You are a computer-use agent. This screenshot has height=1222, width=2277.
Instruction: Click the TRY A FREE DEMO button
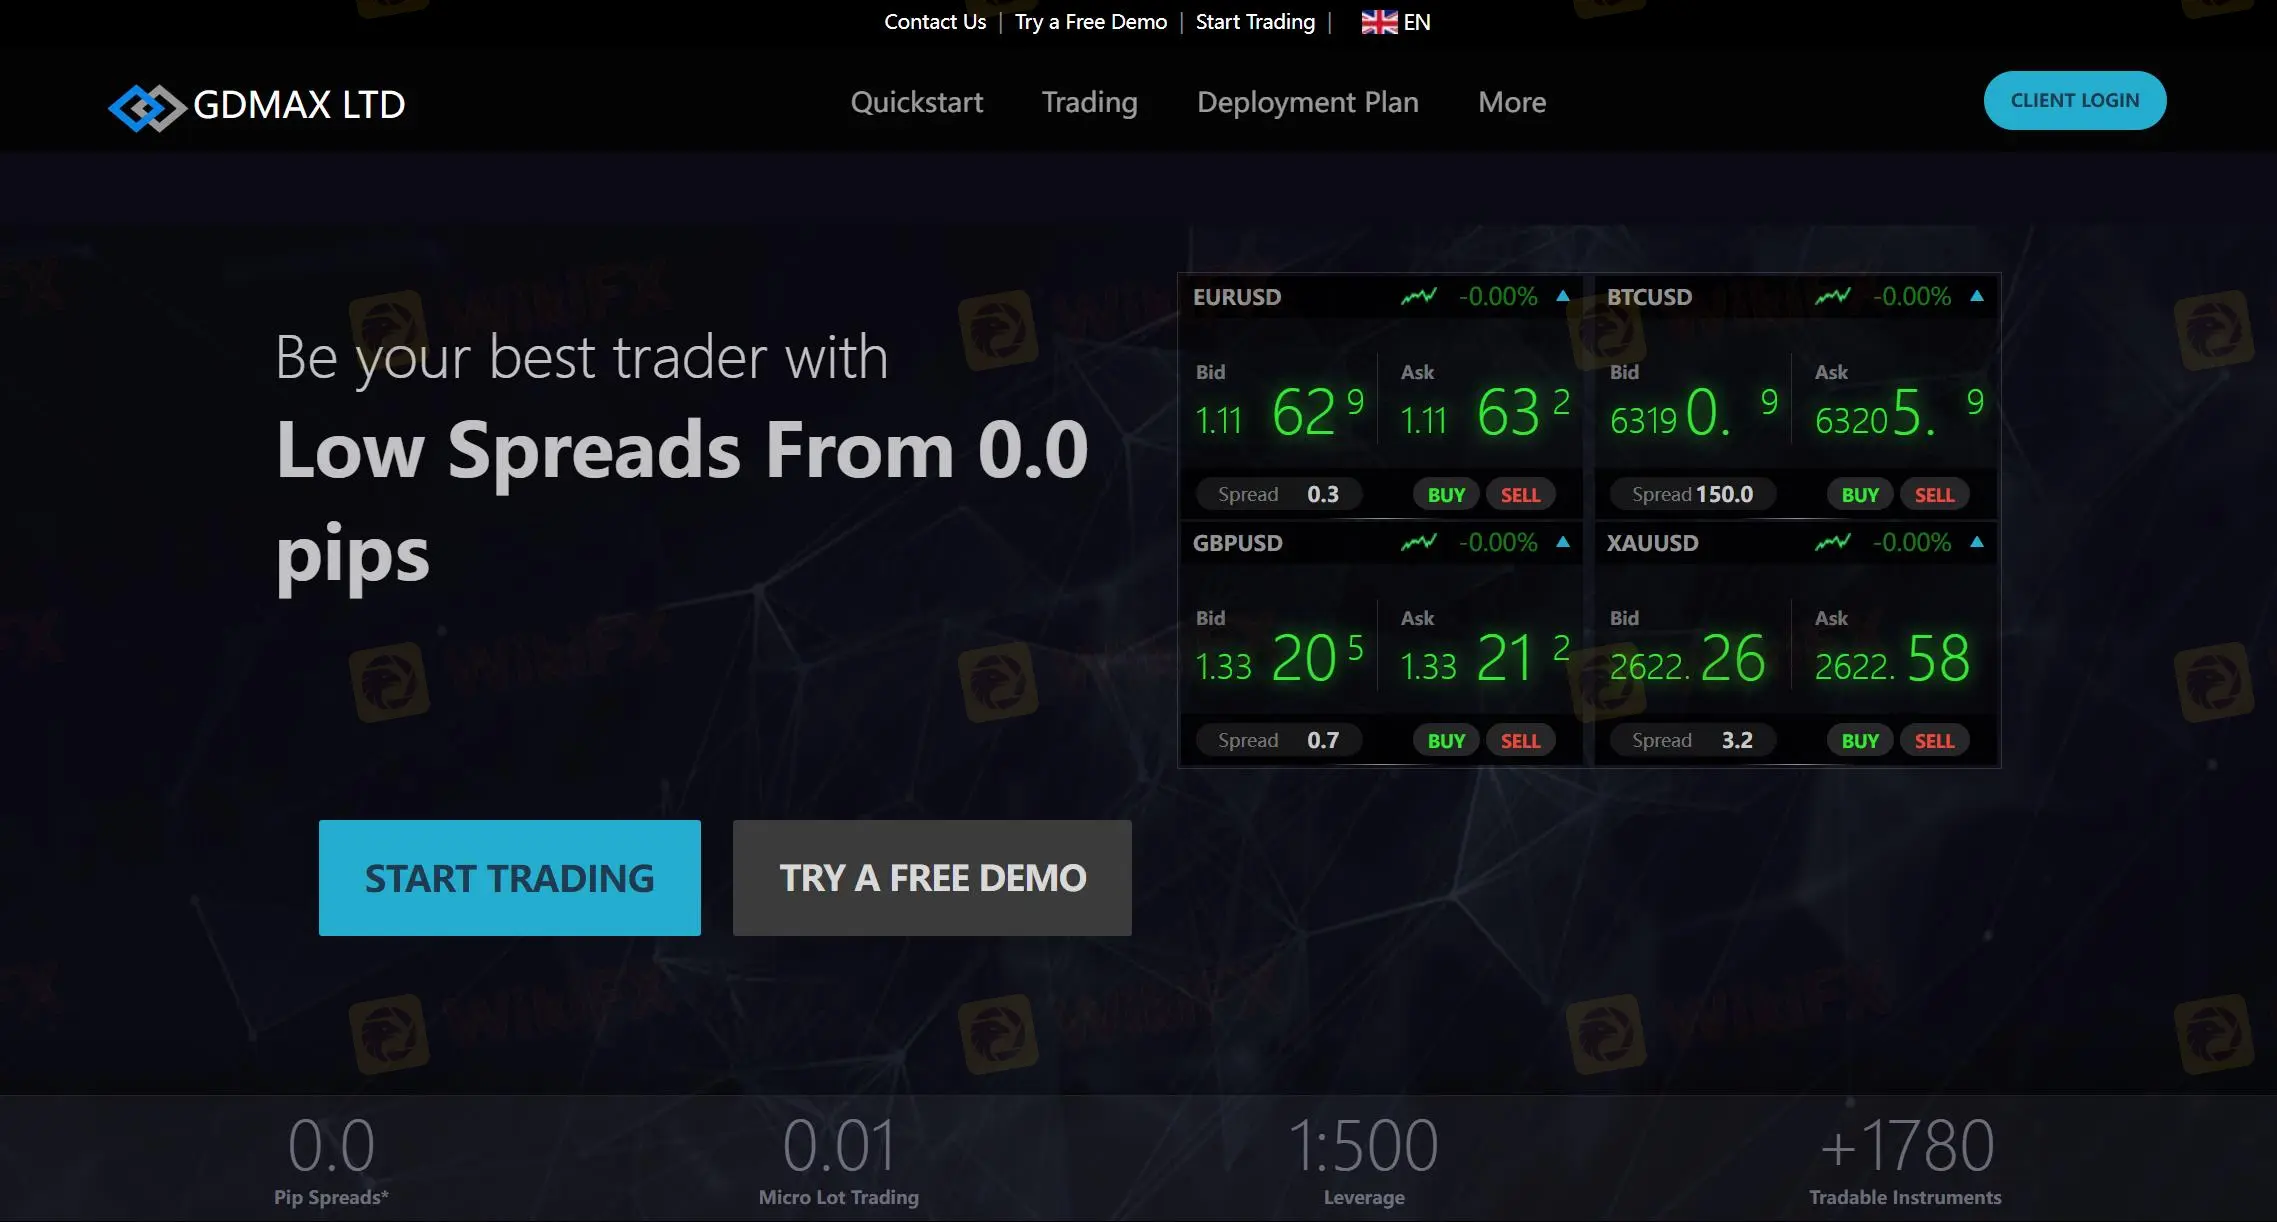click(932, 877)
